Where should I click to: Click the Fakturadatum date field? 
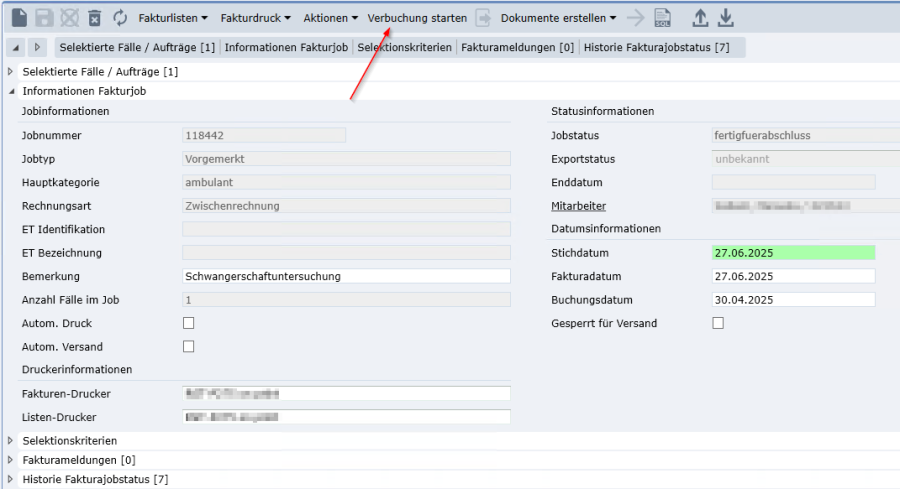(793, 276)
